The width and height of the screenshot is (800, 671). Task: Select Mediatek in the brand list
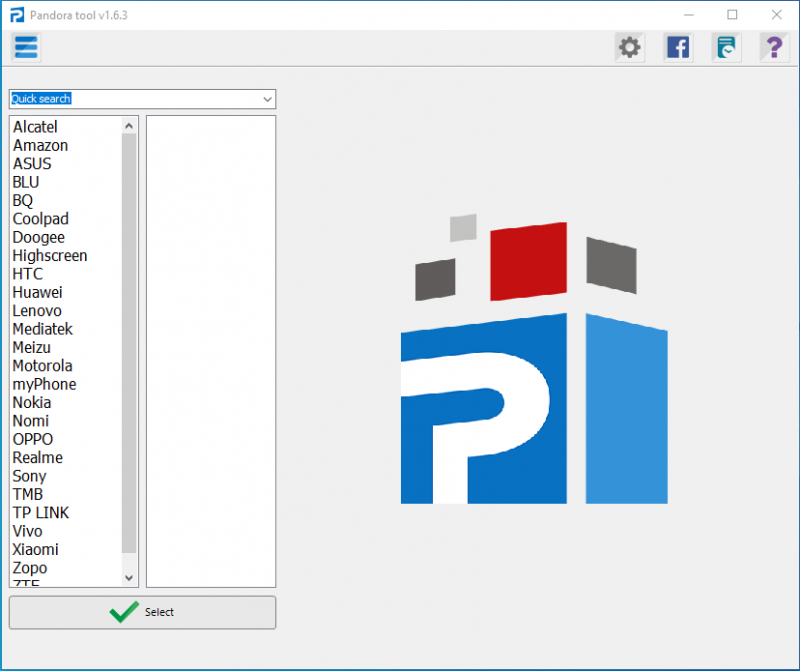42,329
